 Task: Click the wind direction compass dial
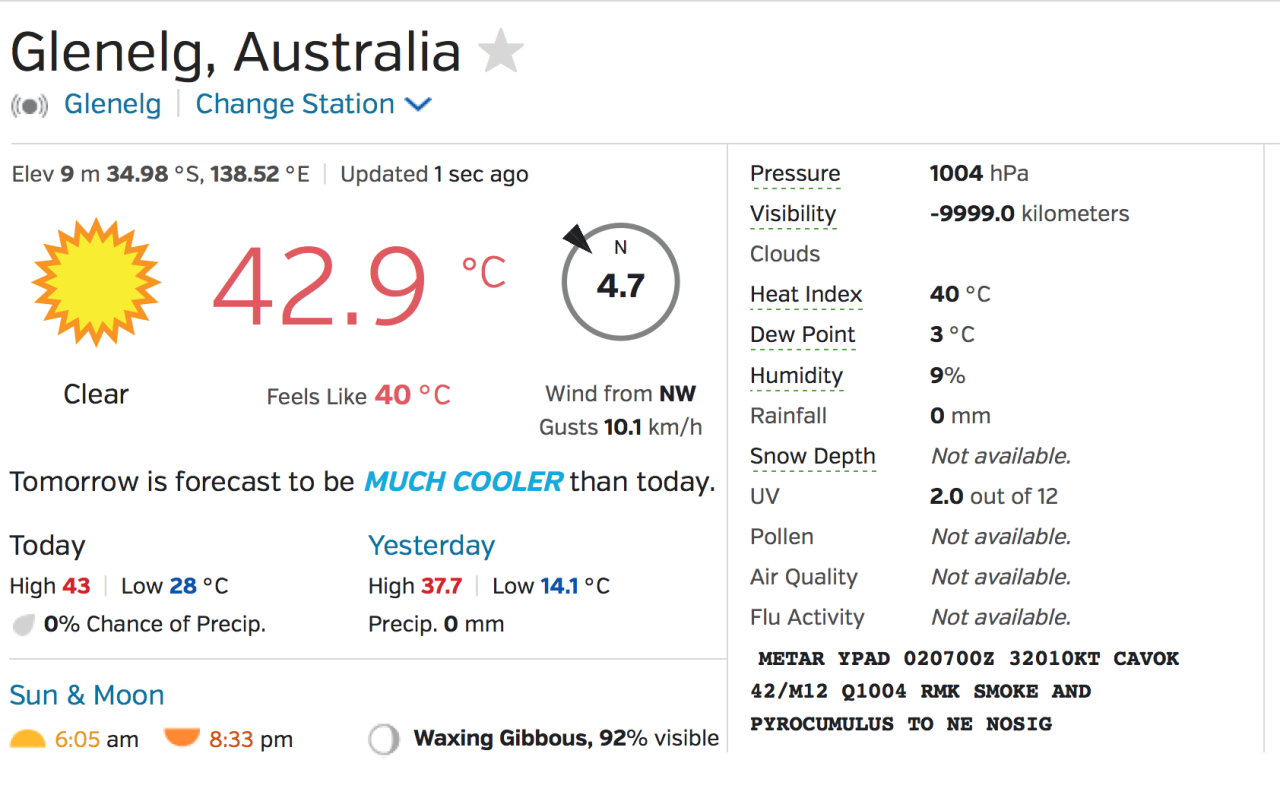(620, 283)
